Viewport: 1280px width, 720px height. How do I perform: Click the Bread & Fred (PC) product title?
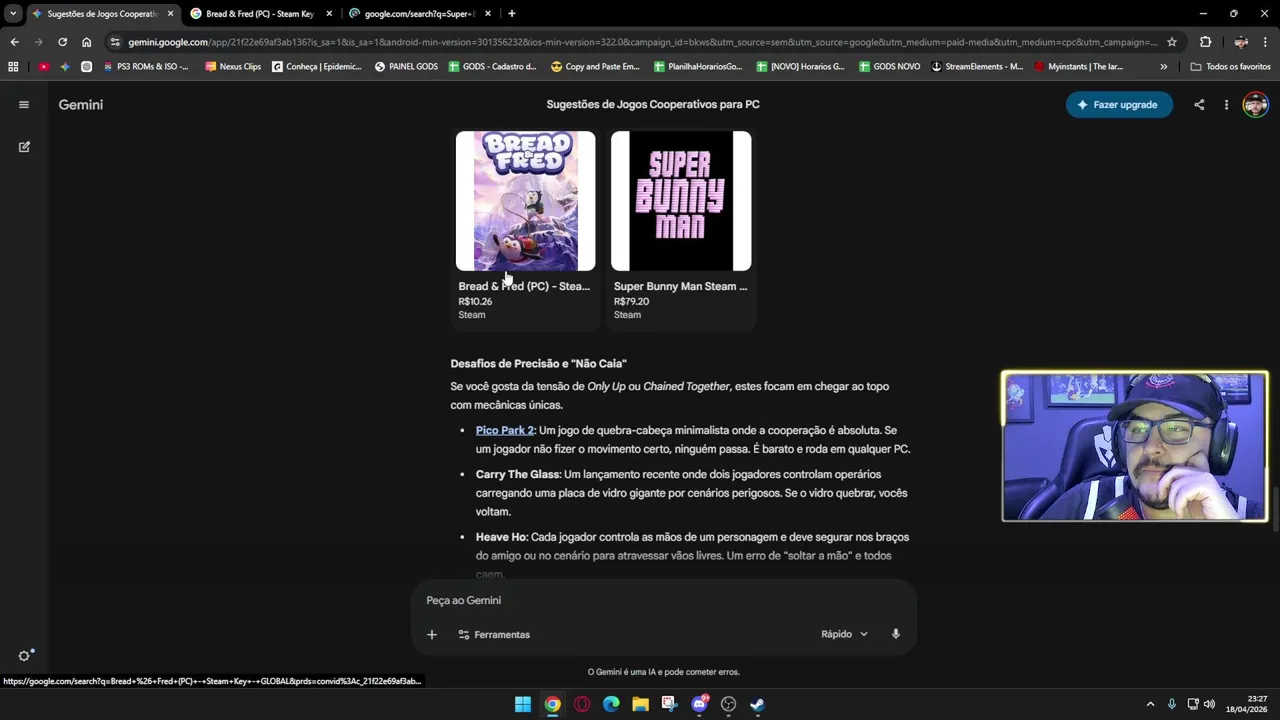[524, 286]
